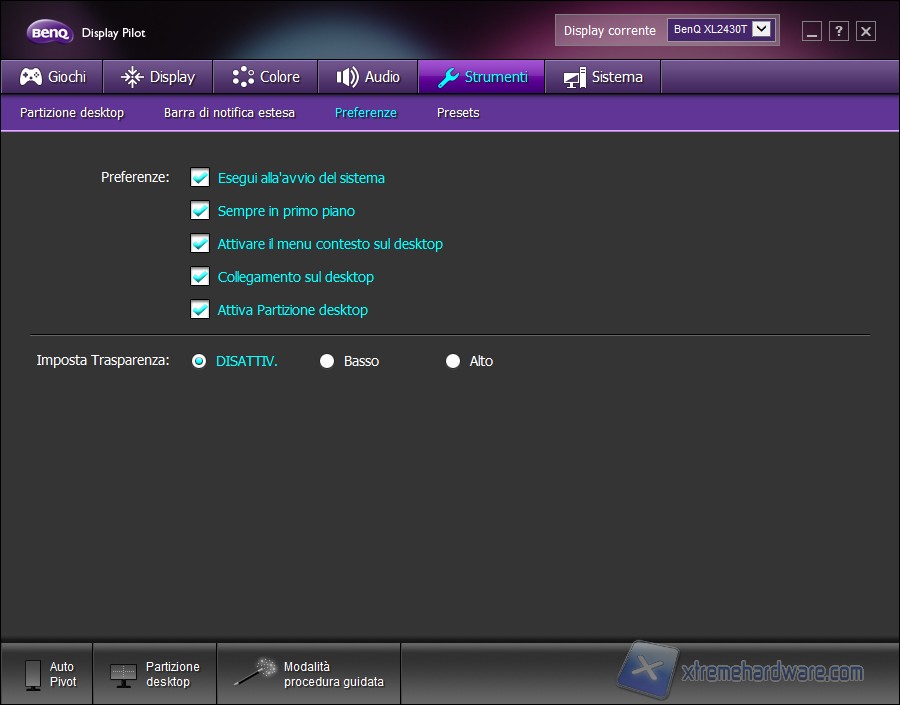Click the help question mark button
The image size is (900, 705).
[839, 31]
